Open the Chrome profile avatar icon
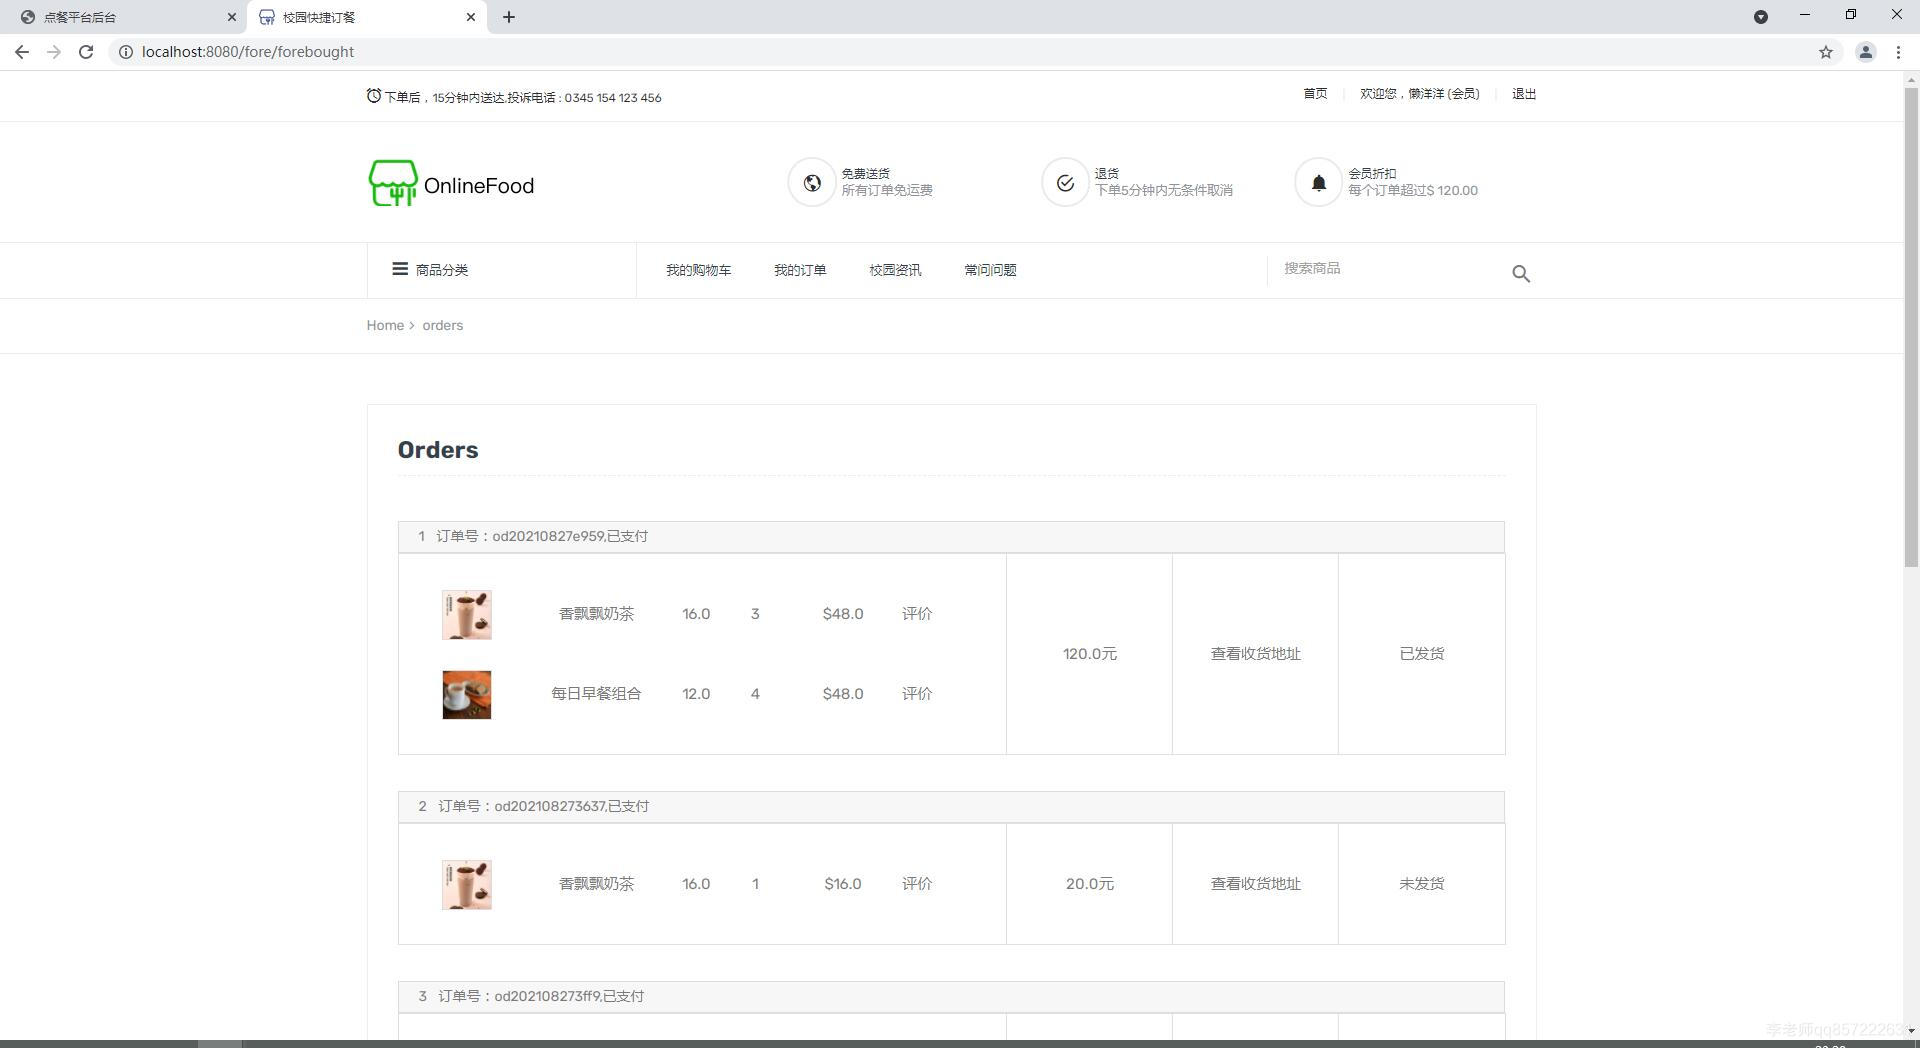Screen dimensions: 1920x1048 (1865, 52)
